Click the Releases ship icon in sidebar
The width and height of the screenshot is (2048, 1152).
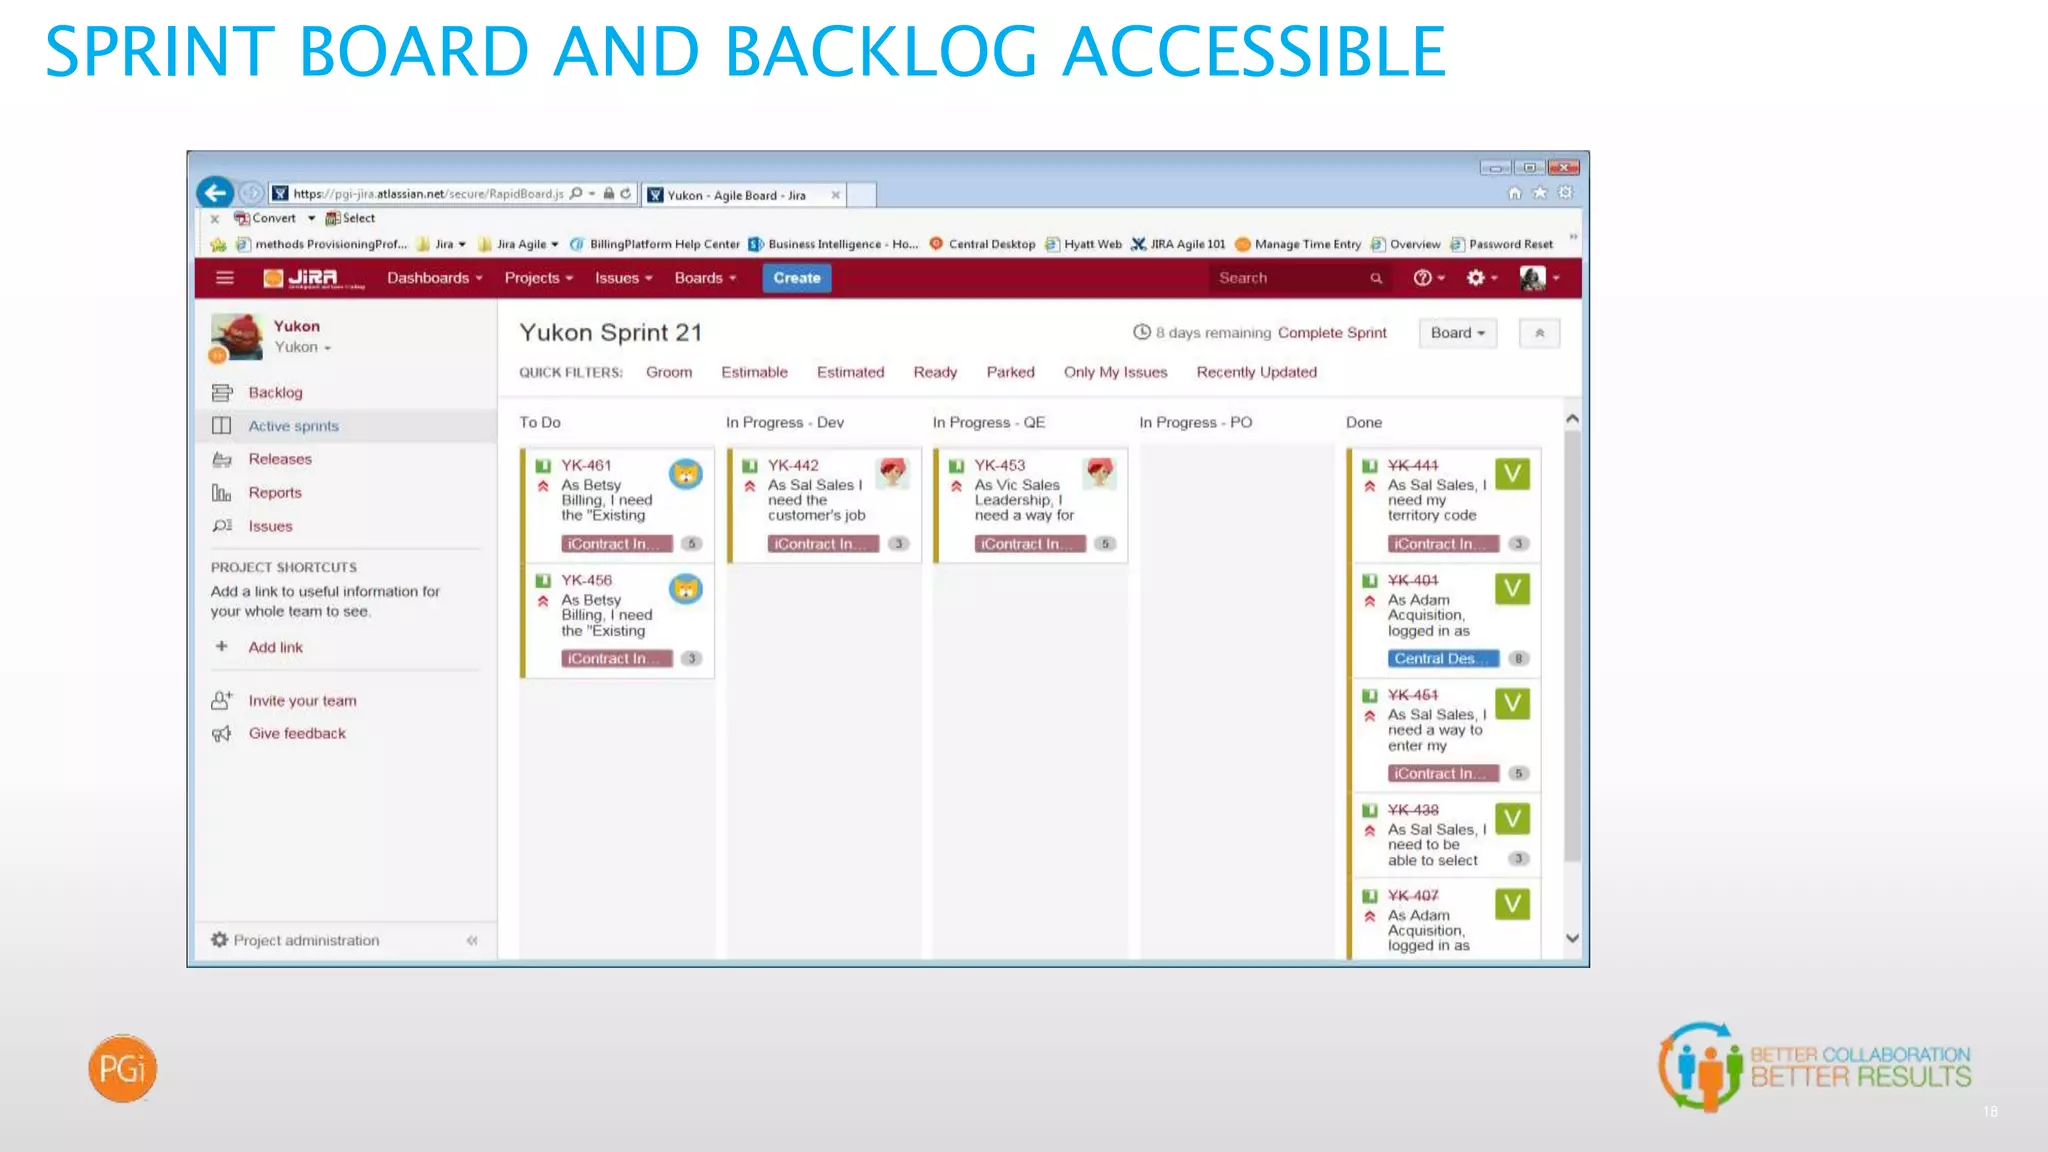point(222,459)
